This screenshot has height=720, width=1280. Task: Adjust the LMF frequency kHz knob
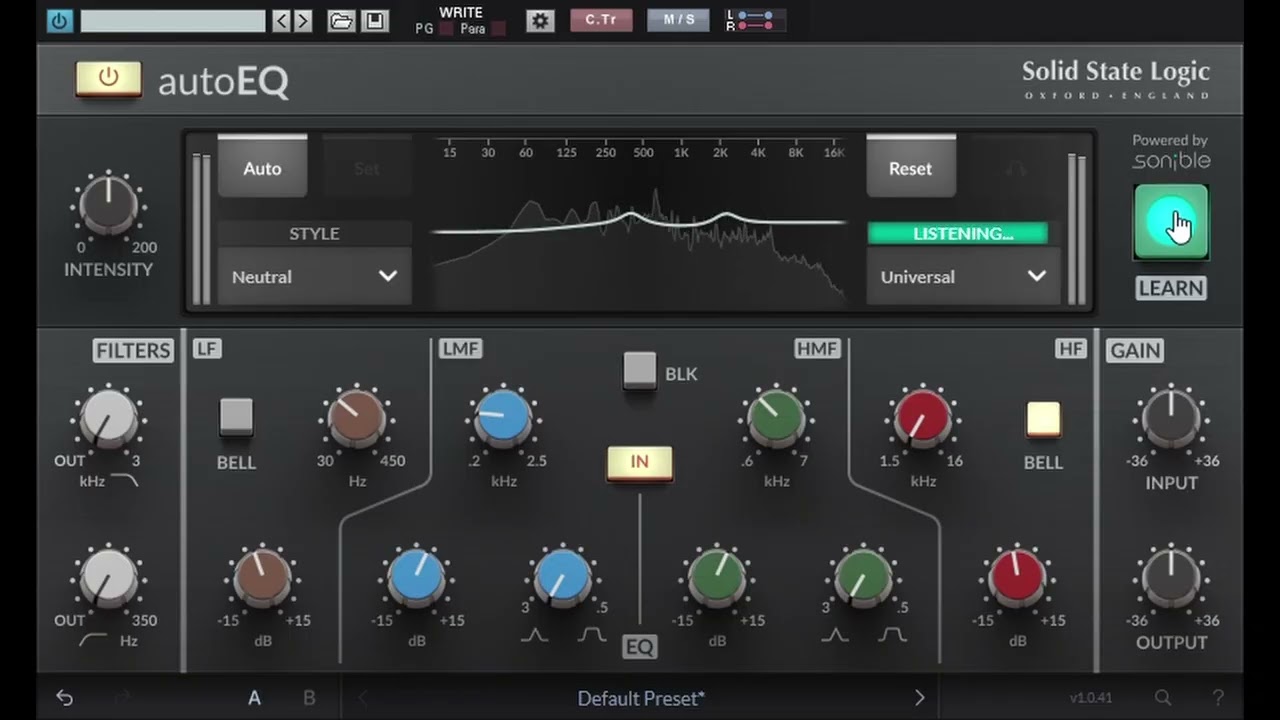pos(503,418)
